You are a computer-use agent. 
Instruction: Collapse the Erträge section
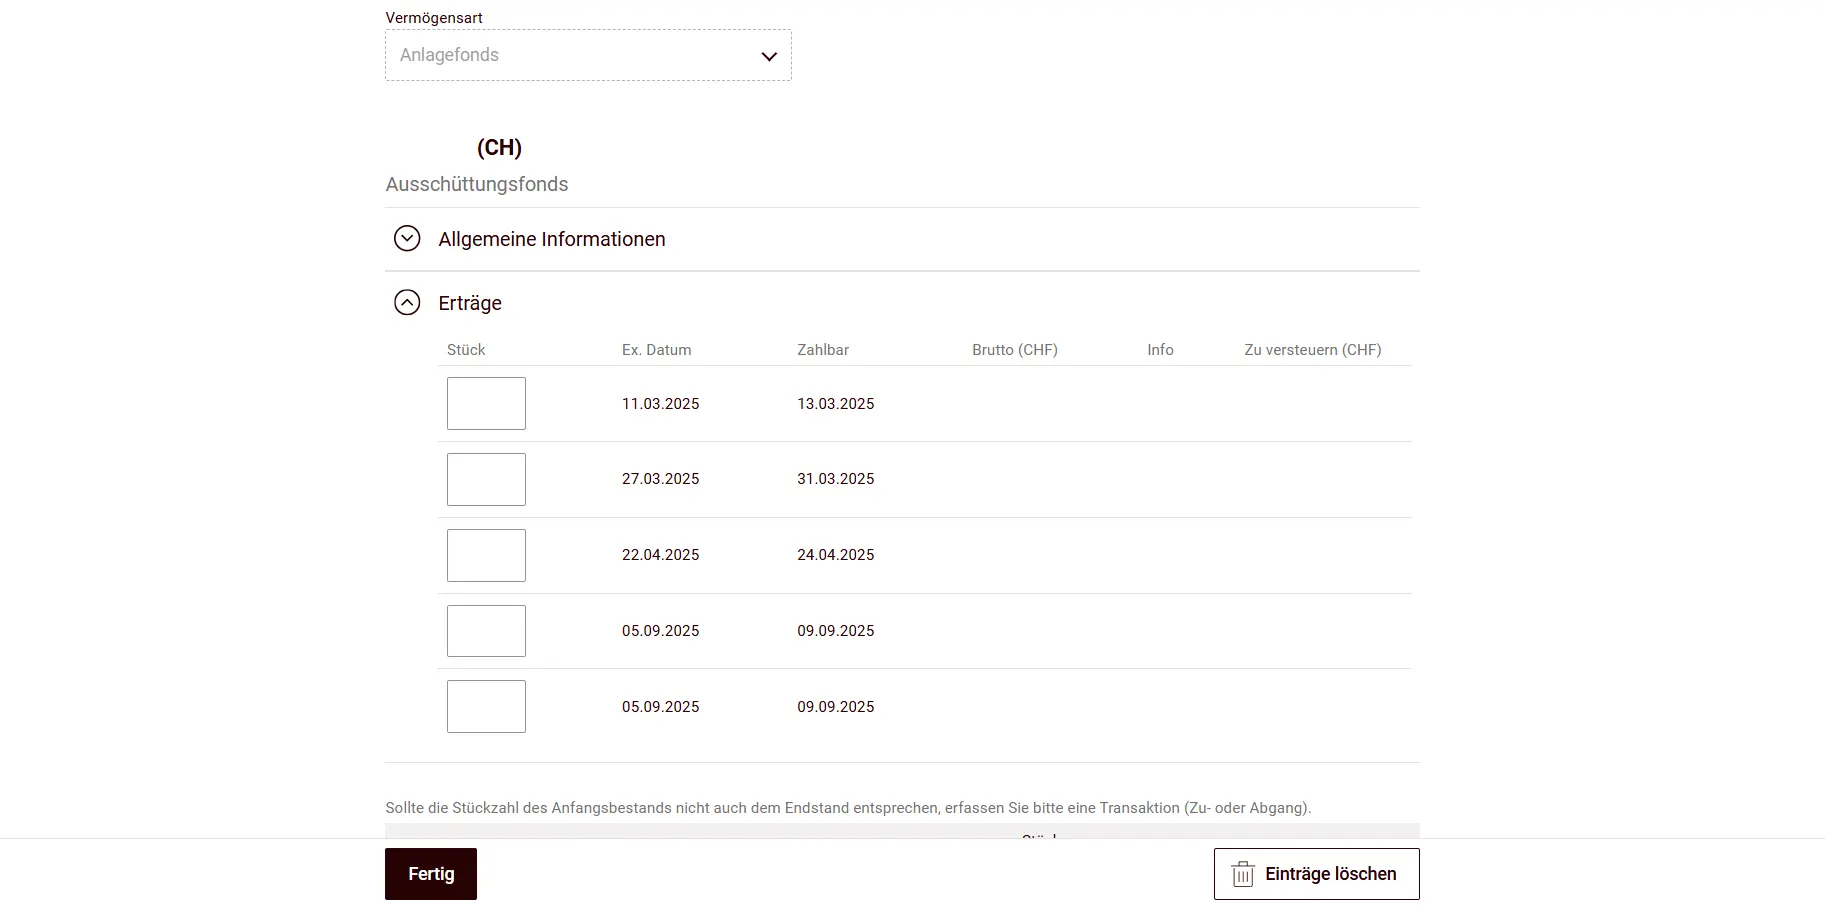pyautogui.click(x=470, y=302)
